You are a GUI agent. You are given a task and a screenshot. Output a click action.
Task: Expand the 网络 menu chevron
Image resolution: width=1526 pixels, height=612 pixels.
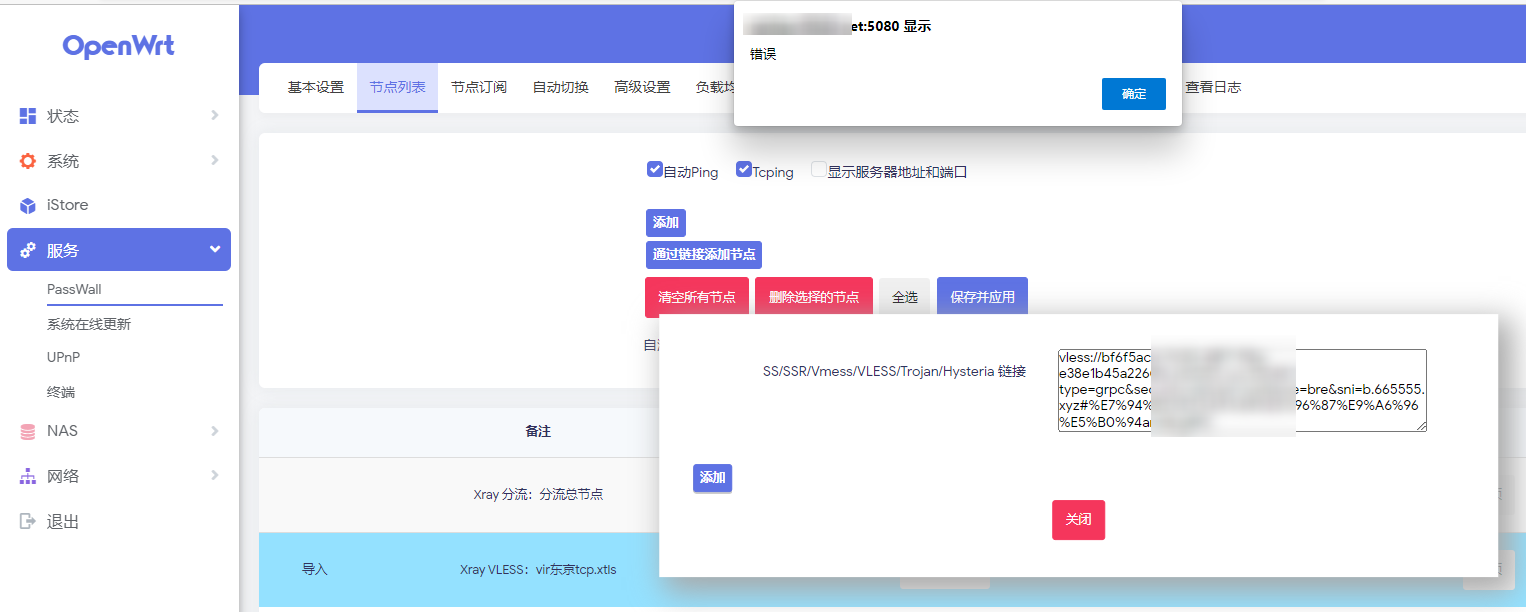pos(214,476)
